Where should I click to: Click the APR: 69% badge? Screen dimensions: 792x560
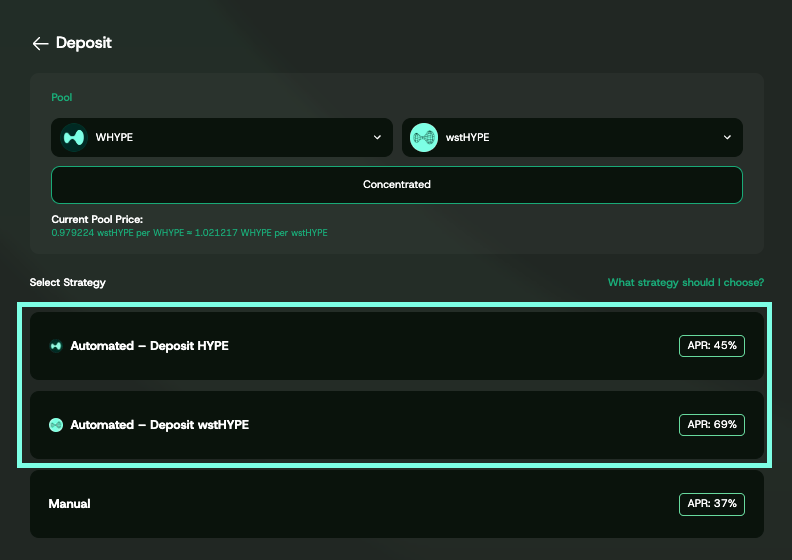tap(712, 425)
